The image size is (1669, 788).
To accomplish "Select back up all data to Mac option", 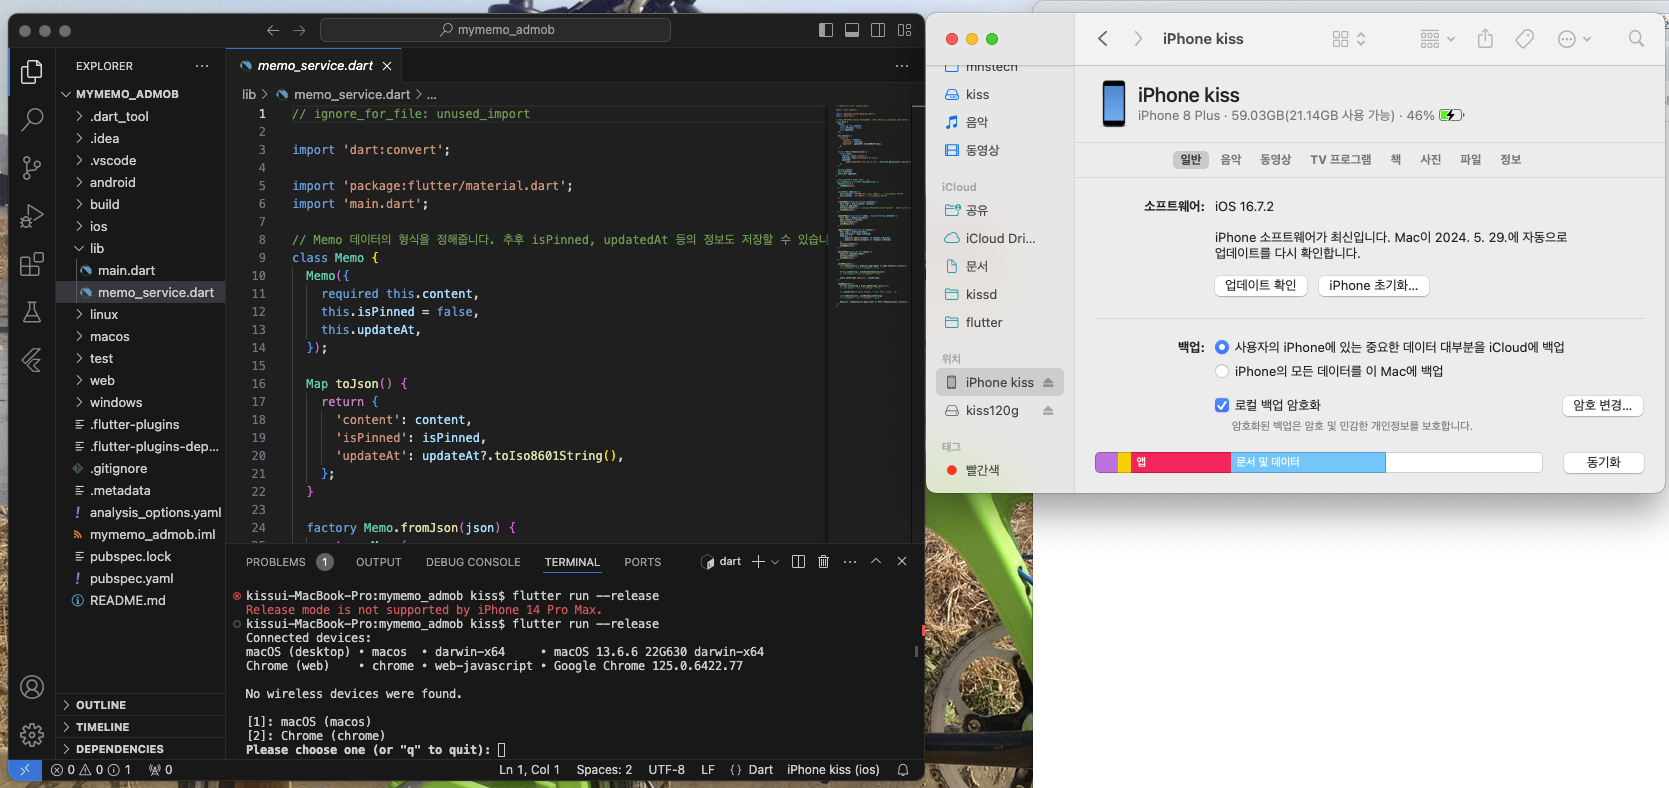I will 1222,371.
